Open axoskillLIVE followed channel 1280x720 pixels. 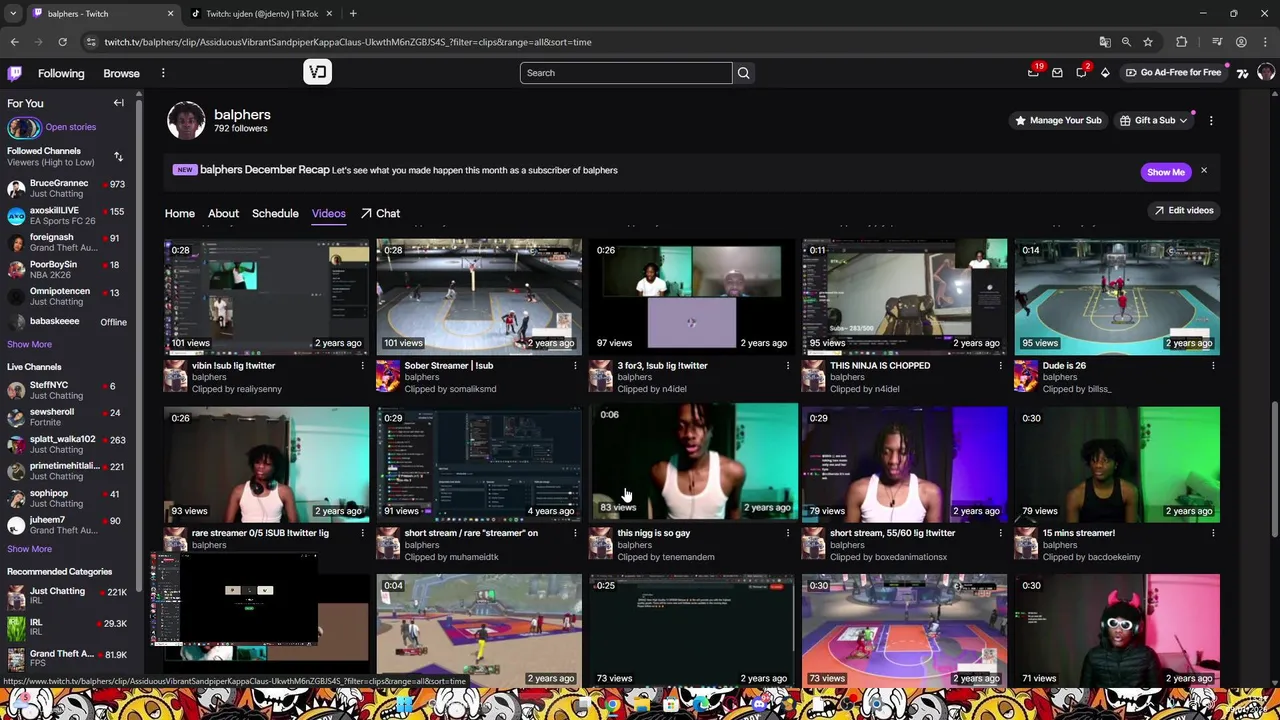coord(66,216)
